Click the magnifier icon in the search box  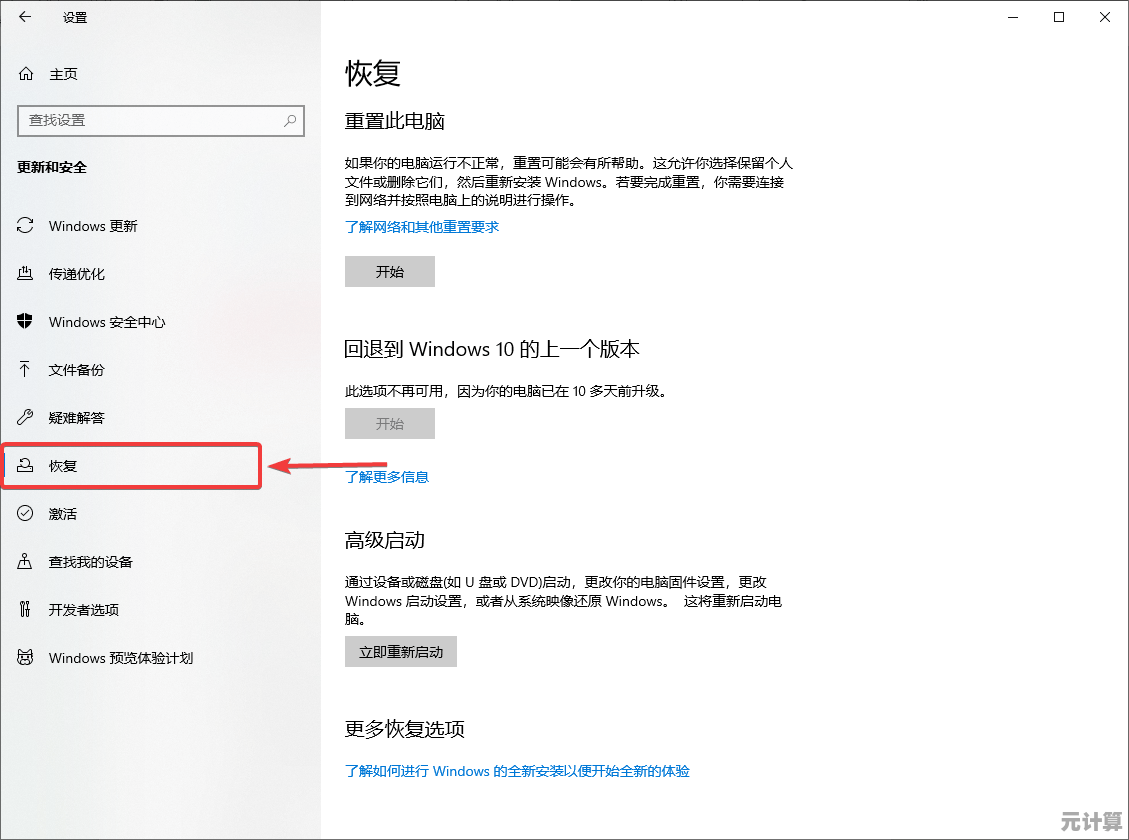click(x=289, y=120)
